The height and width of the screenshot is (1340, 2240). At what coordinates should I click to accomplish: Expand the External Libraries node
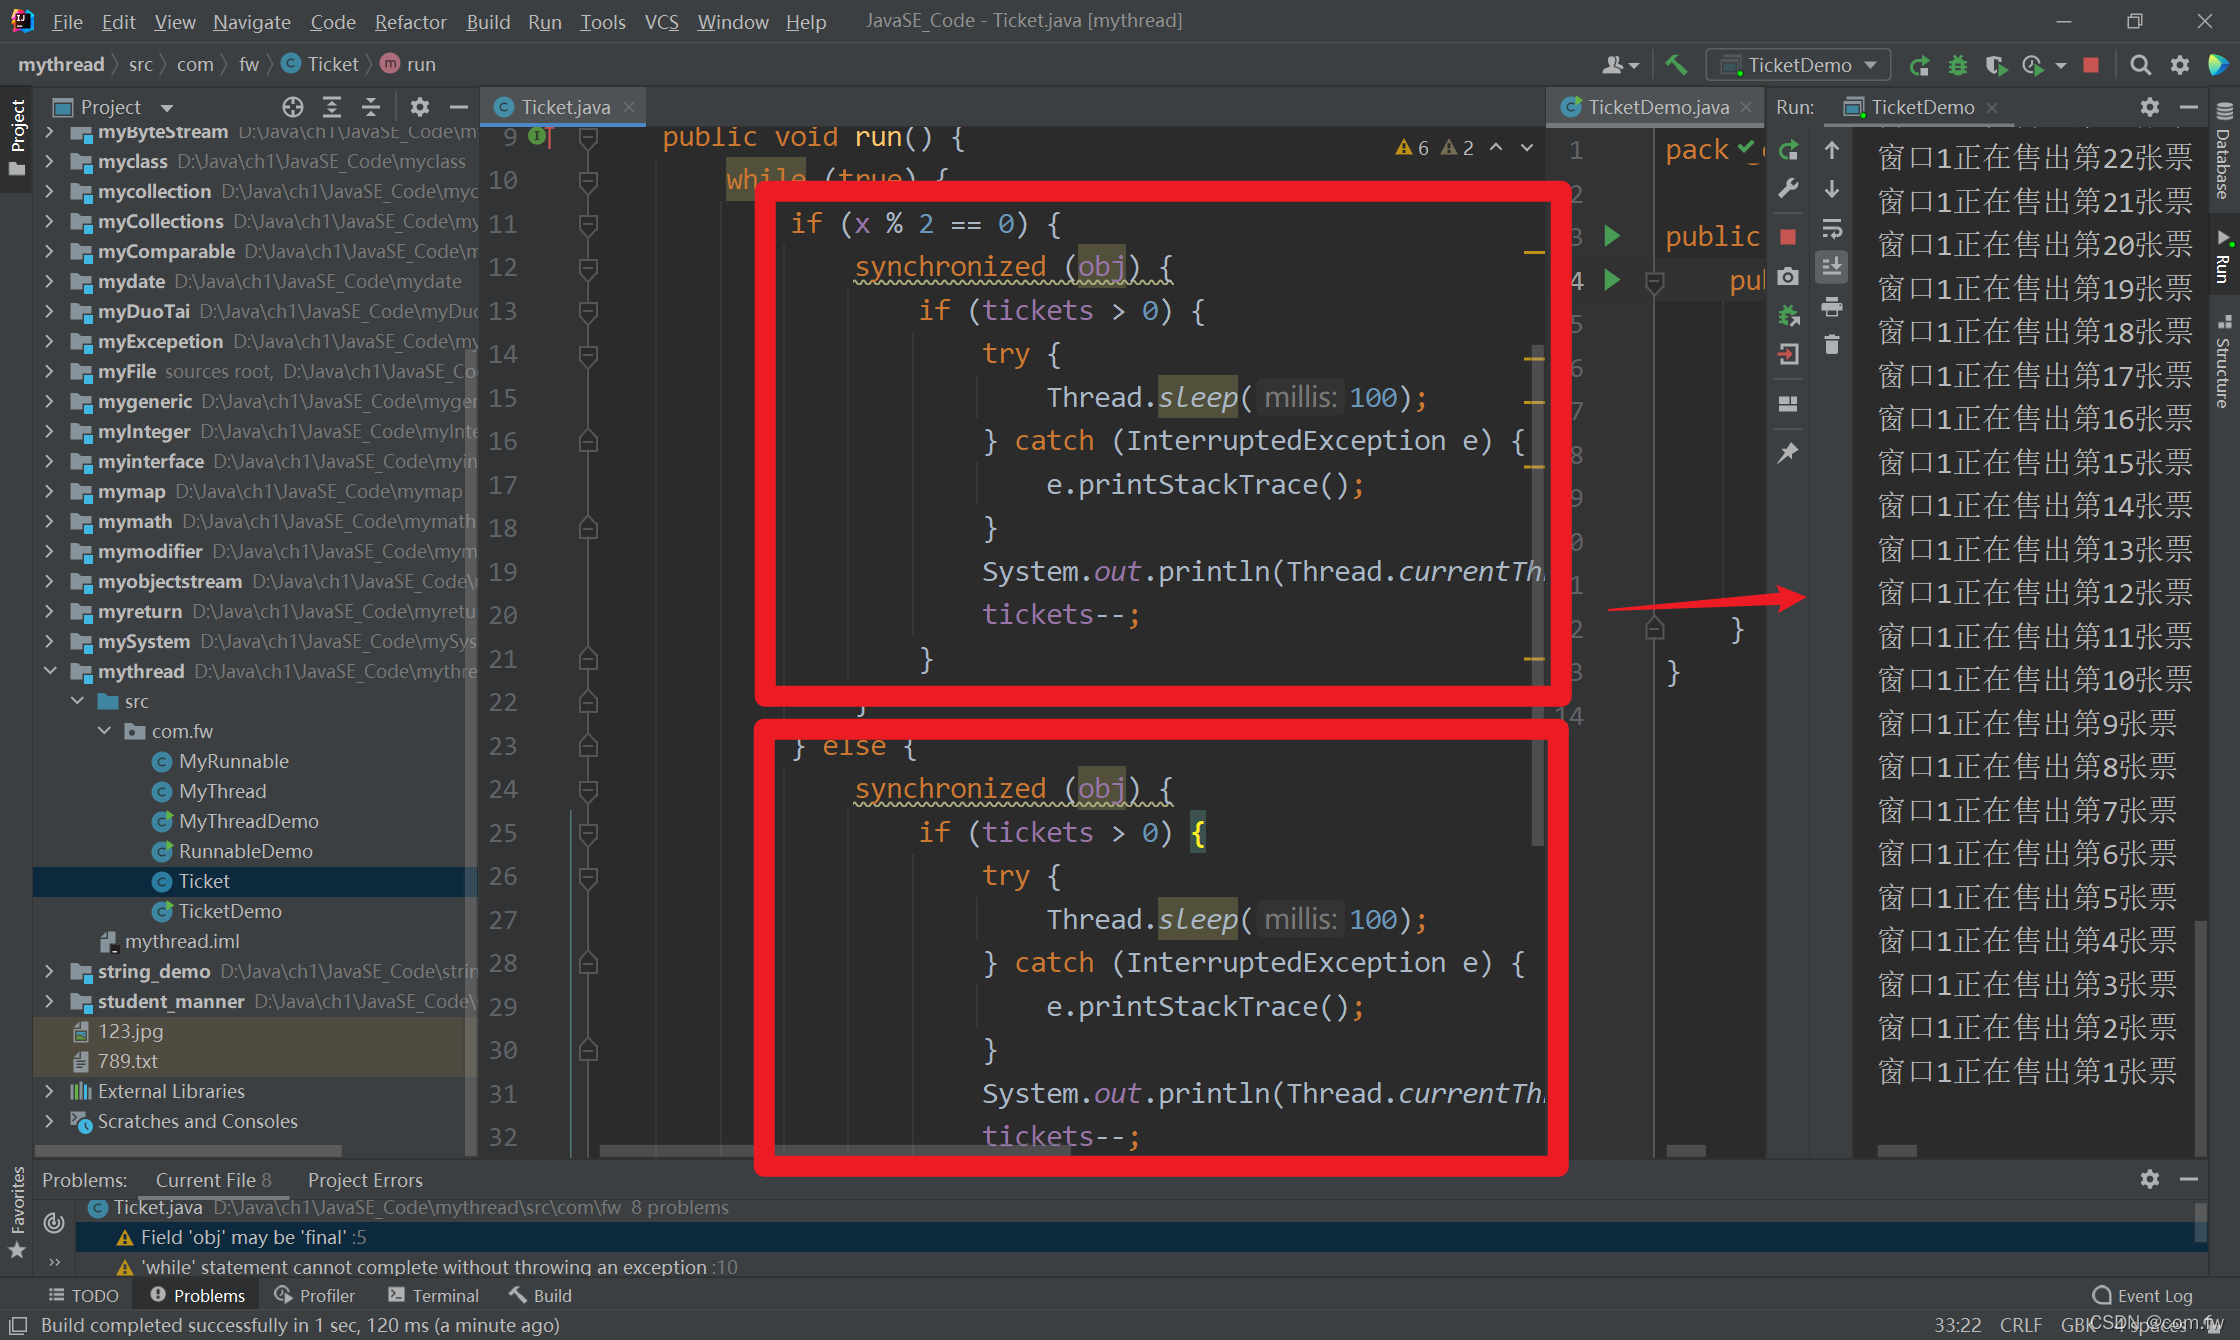(50, 1091)
